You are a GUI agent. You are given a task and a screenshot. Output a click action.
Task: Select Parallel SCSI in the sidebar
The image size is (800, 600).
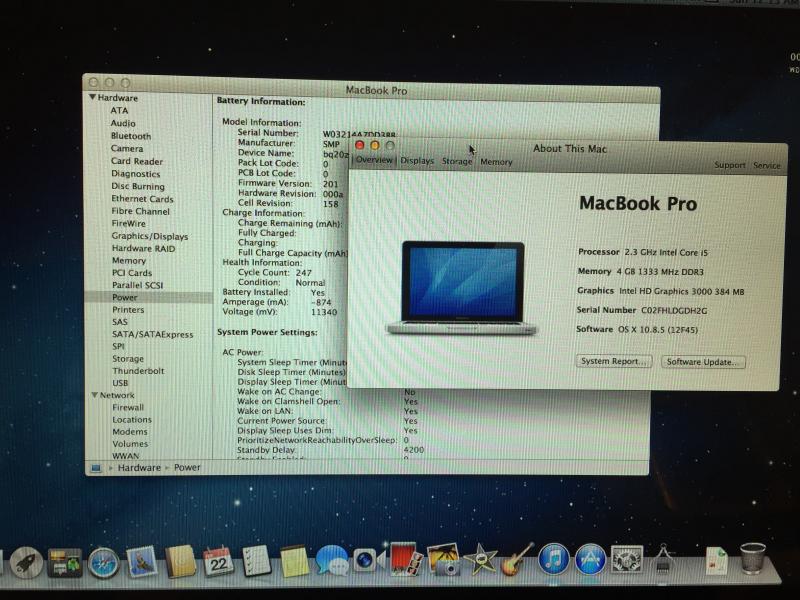(138, 285)
